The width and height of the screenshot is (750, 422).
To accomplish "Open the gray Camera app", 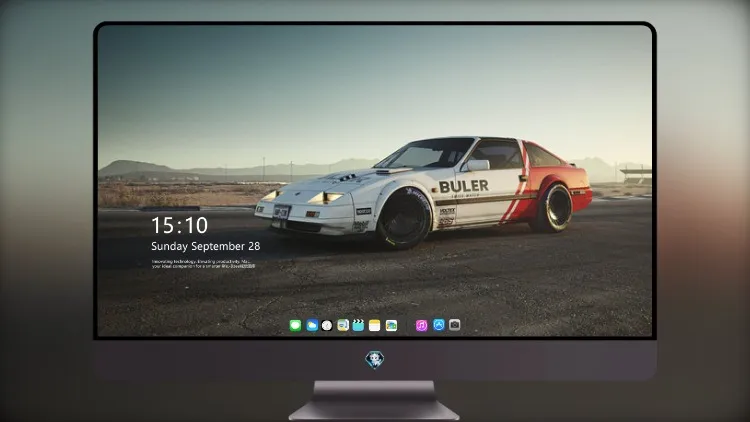I will pos(455,325).
